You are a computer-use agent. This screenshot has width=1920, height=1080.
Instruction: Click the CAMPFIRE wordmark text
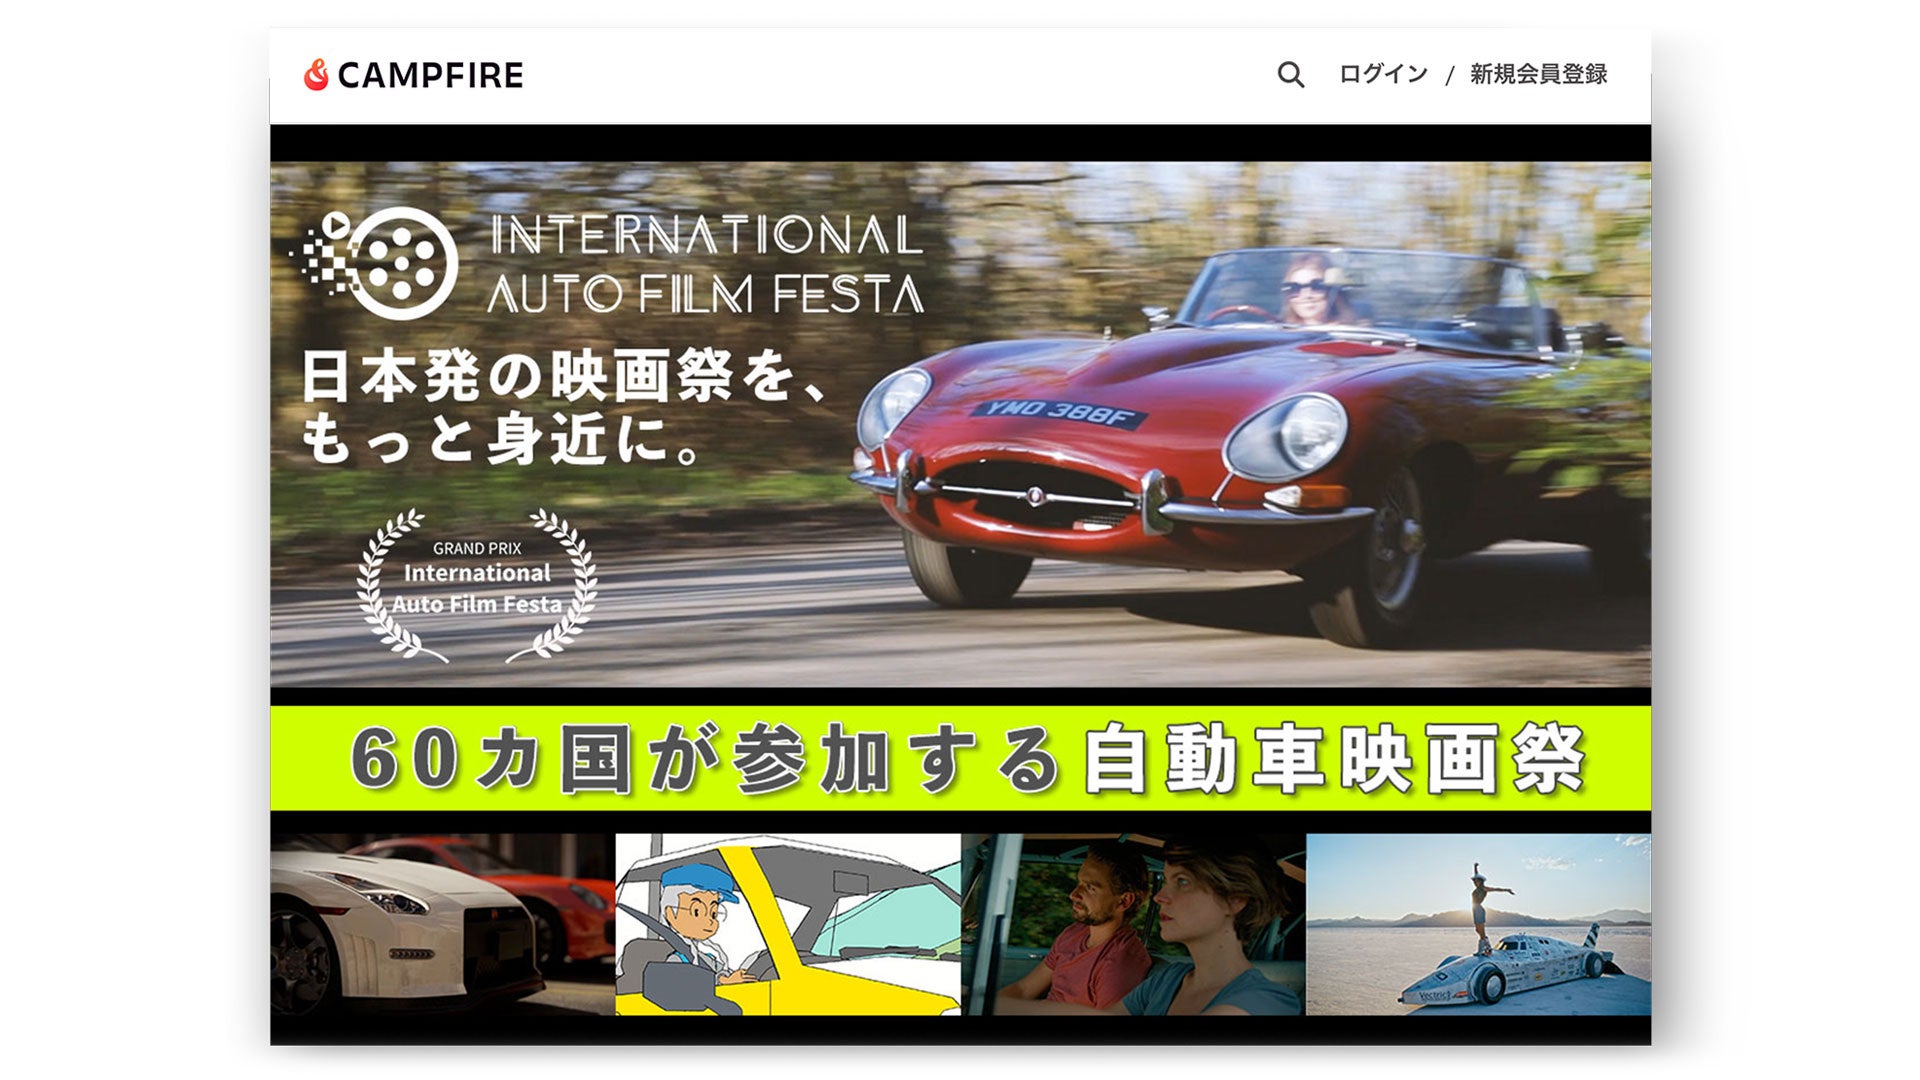430,75
